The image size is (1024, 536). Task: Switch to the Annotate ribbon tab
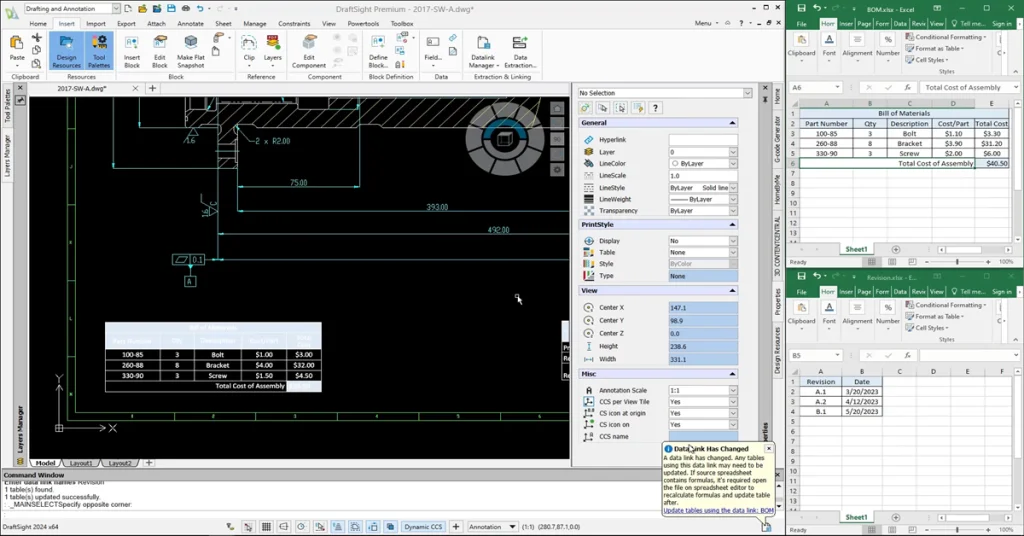click(x=190, y=23)
